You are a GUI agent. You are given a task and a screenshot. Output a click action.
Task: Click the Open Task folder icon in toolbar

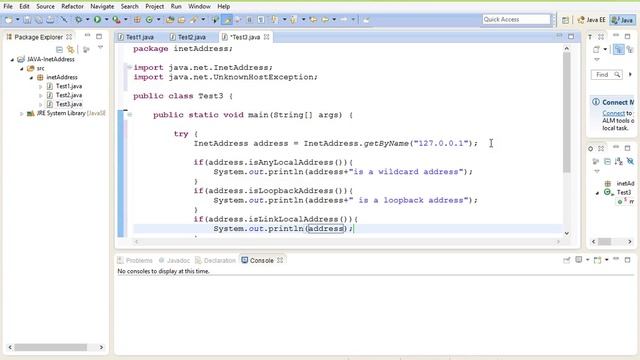(181, 20)
